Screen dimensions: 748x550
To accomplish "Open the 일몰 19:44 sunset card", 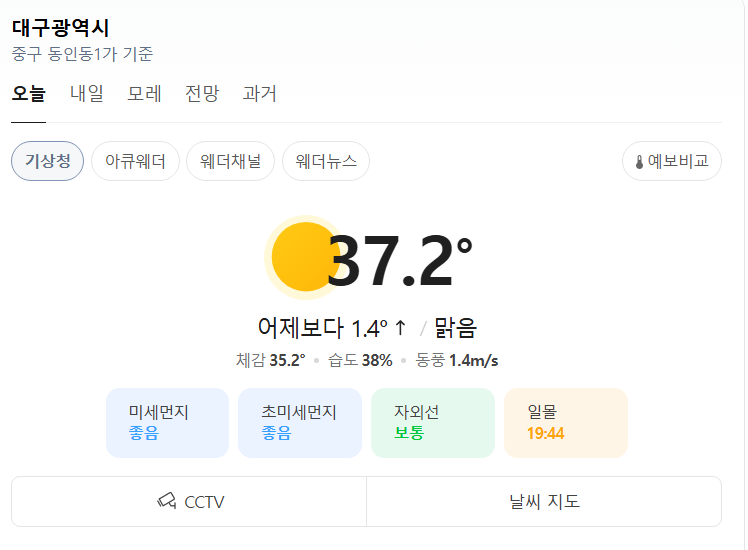I will click(x=566, y=423).
